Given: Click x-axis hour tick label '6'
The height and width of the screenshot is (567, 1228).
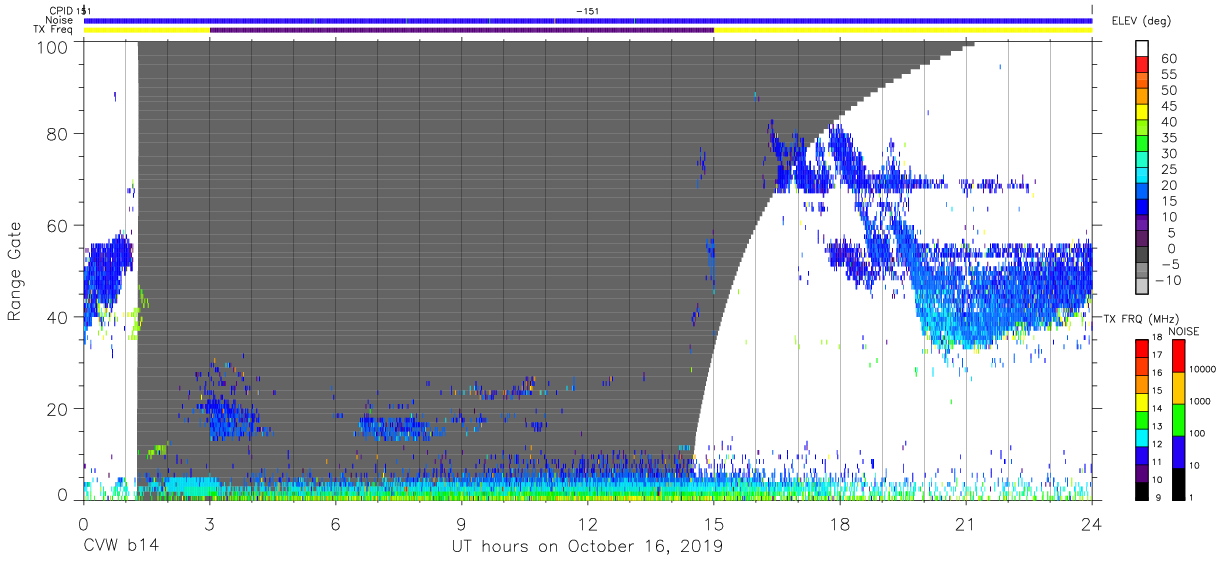Looking at the screenshot, I should pyautogui.click(x=336, y=523).
